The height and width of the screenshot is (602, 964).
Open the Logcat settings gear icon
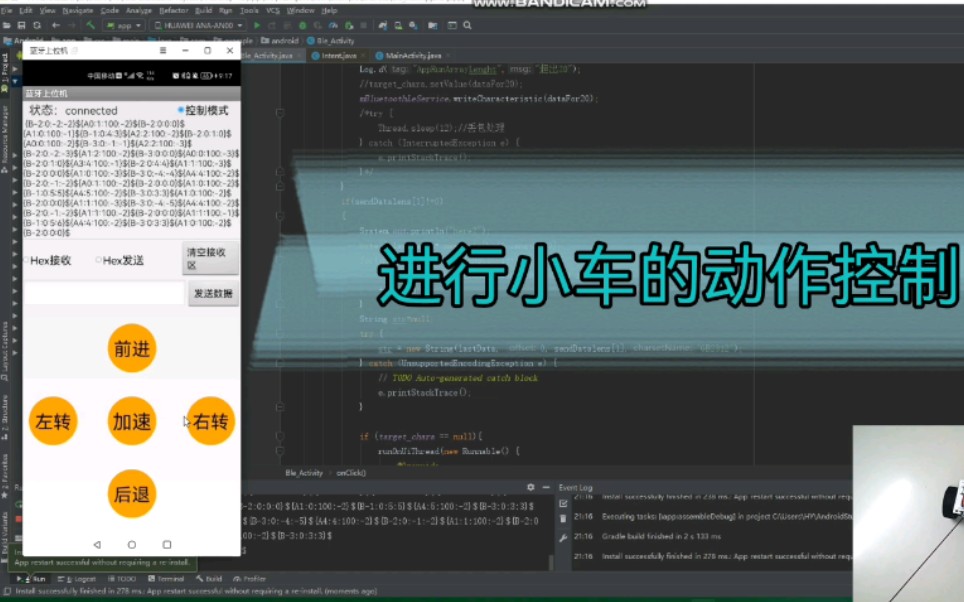pos(531,487)
